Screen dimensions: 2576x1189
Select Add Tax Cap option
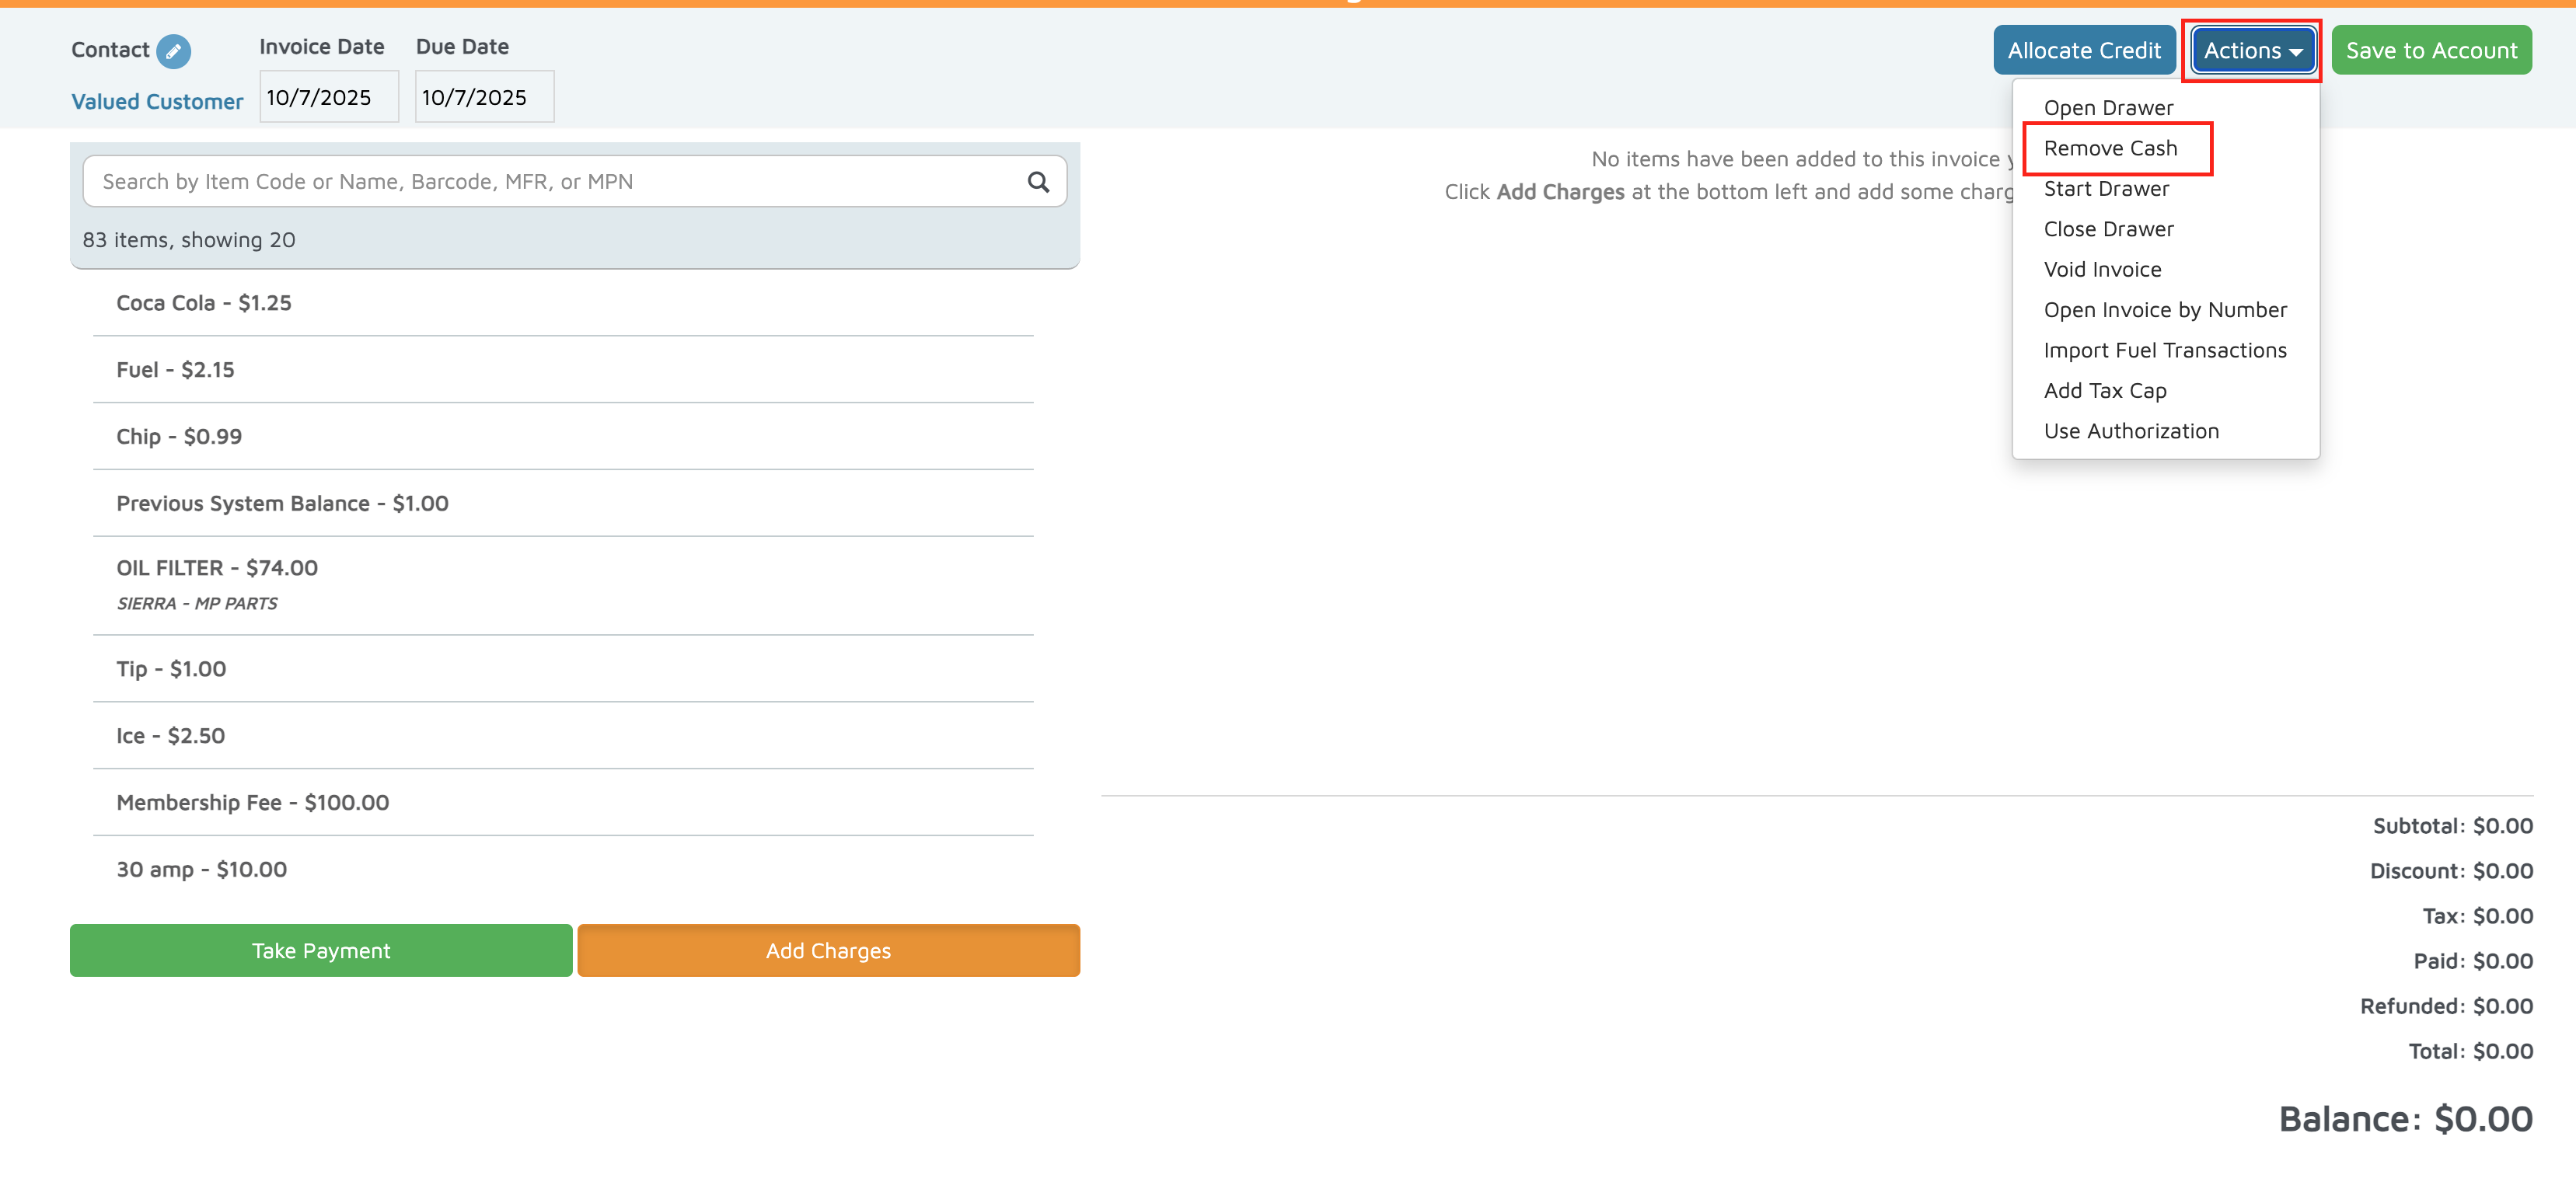tap(2105, 391)
